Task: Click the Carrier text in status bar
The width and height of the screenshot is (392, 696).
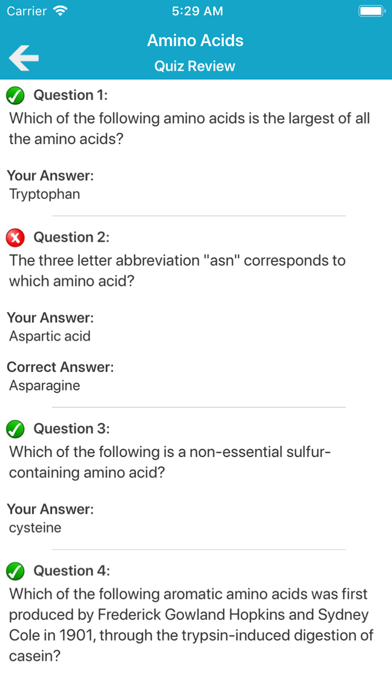Action: (x=27, y=11)
